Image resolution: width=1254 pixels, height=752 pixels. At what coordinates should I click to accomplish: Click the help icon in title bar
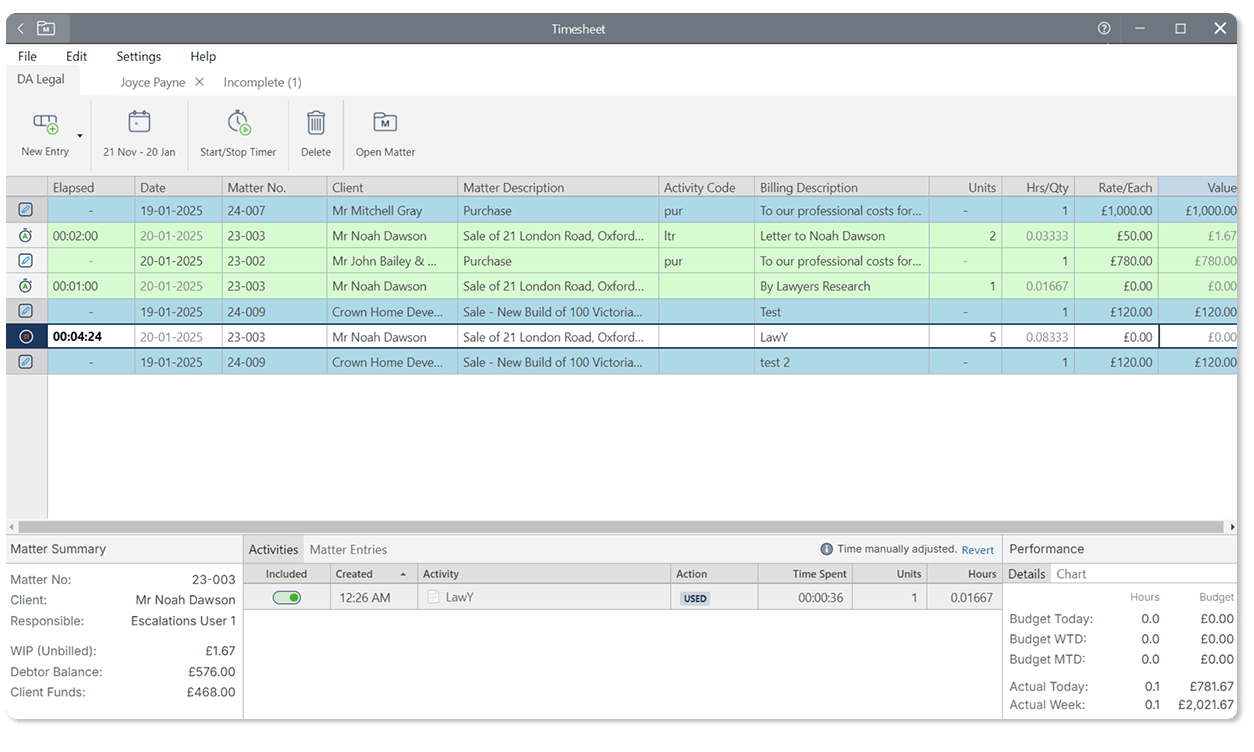point(1104,29)
